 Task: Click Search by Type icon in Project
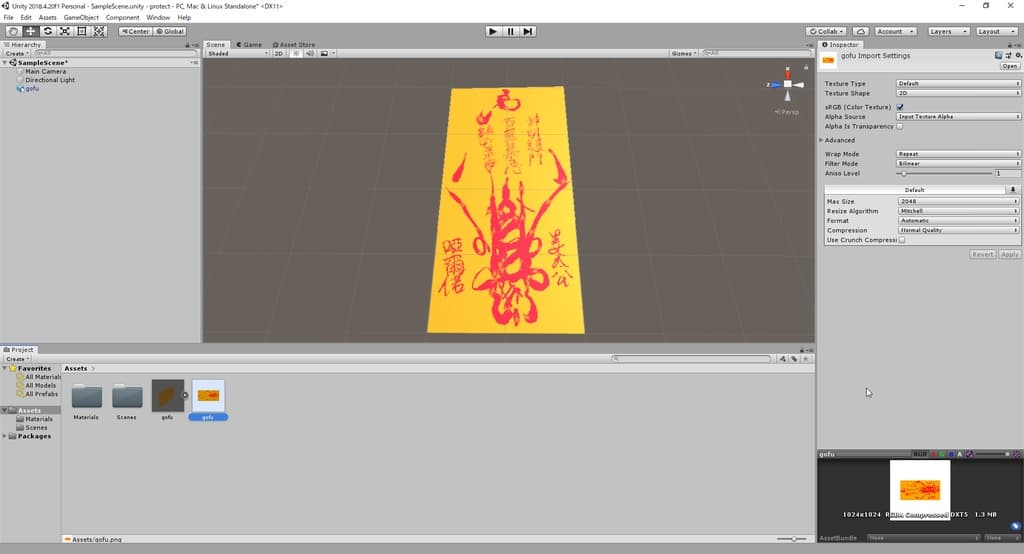[782, 359]
